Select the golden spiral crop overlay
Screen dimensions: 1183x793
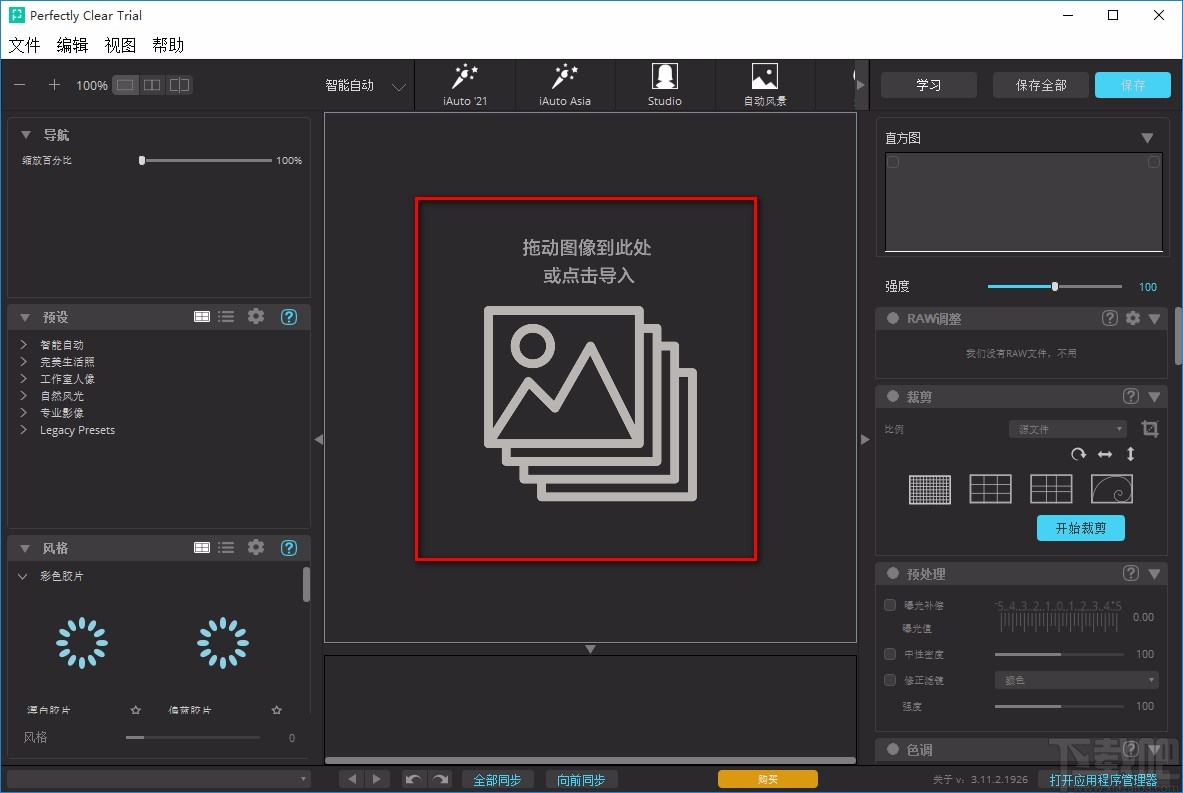1111,489
